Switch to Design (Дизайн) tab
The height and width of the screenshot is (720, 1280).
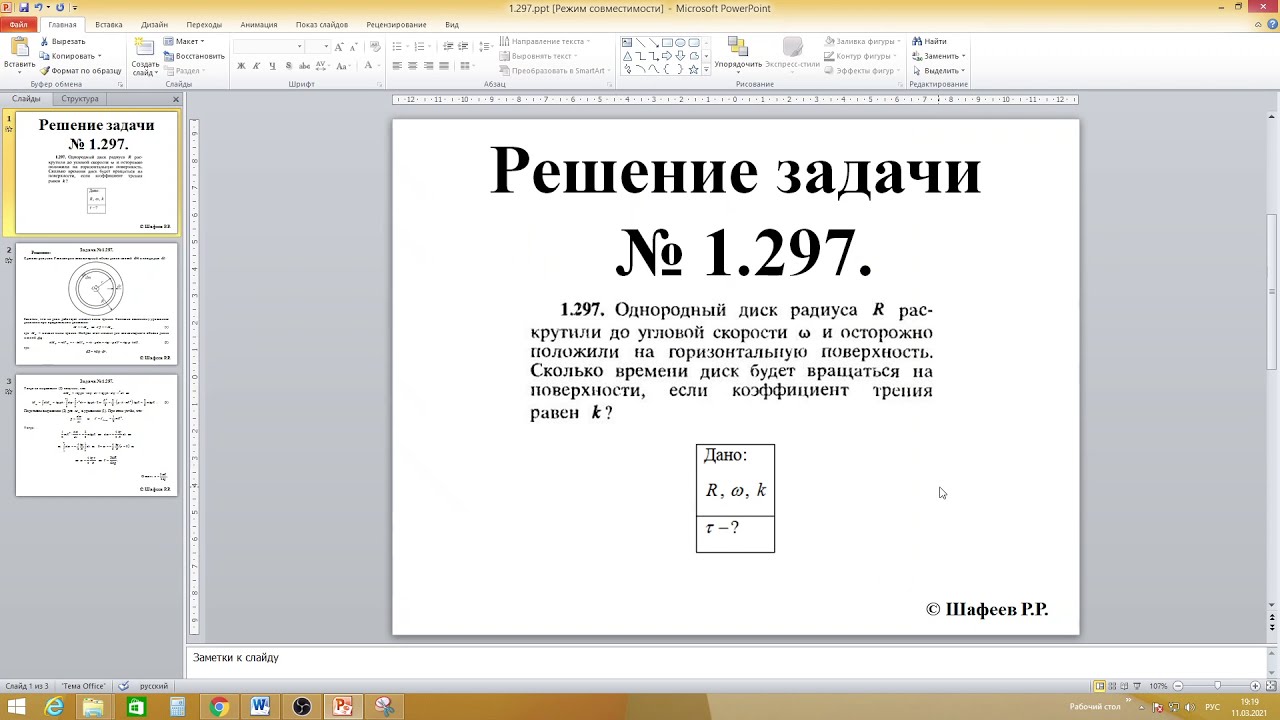click(154, 24)
